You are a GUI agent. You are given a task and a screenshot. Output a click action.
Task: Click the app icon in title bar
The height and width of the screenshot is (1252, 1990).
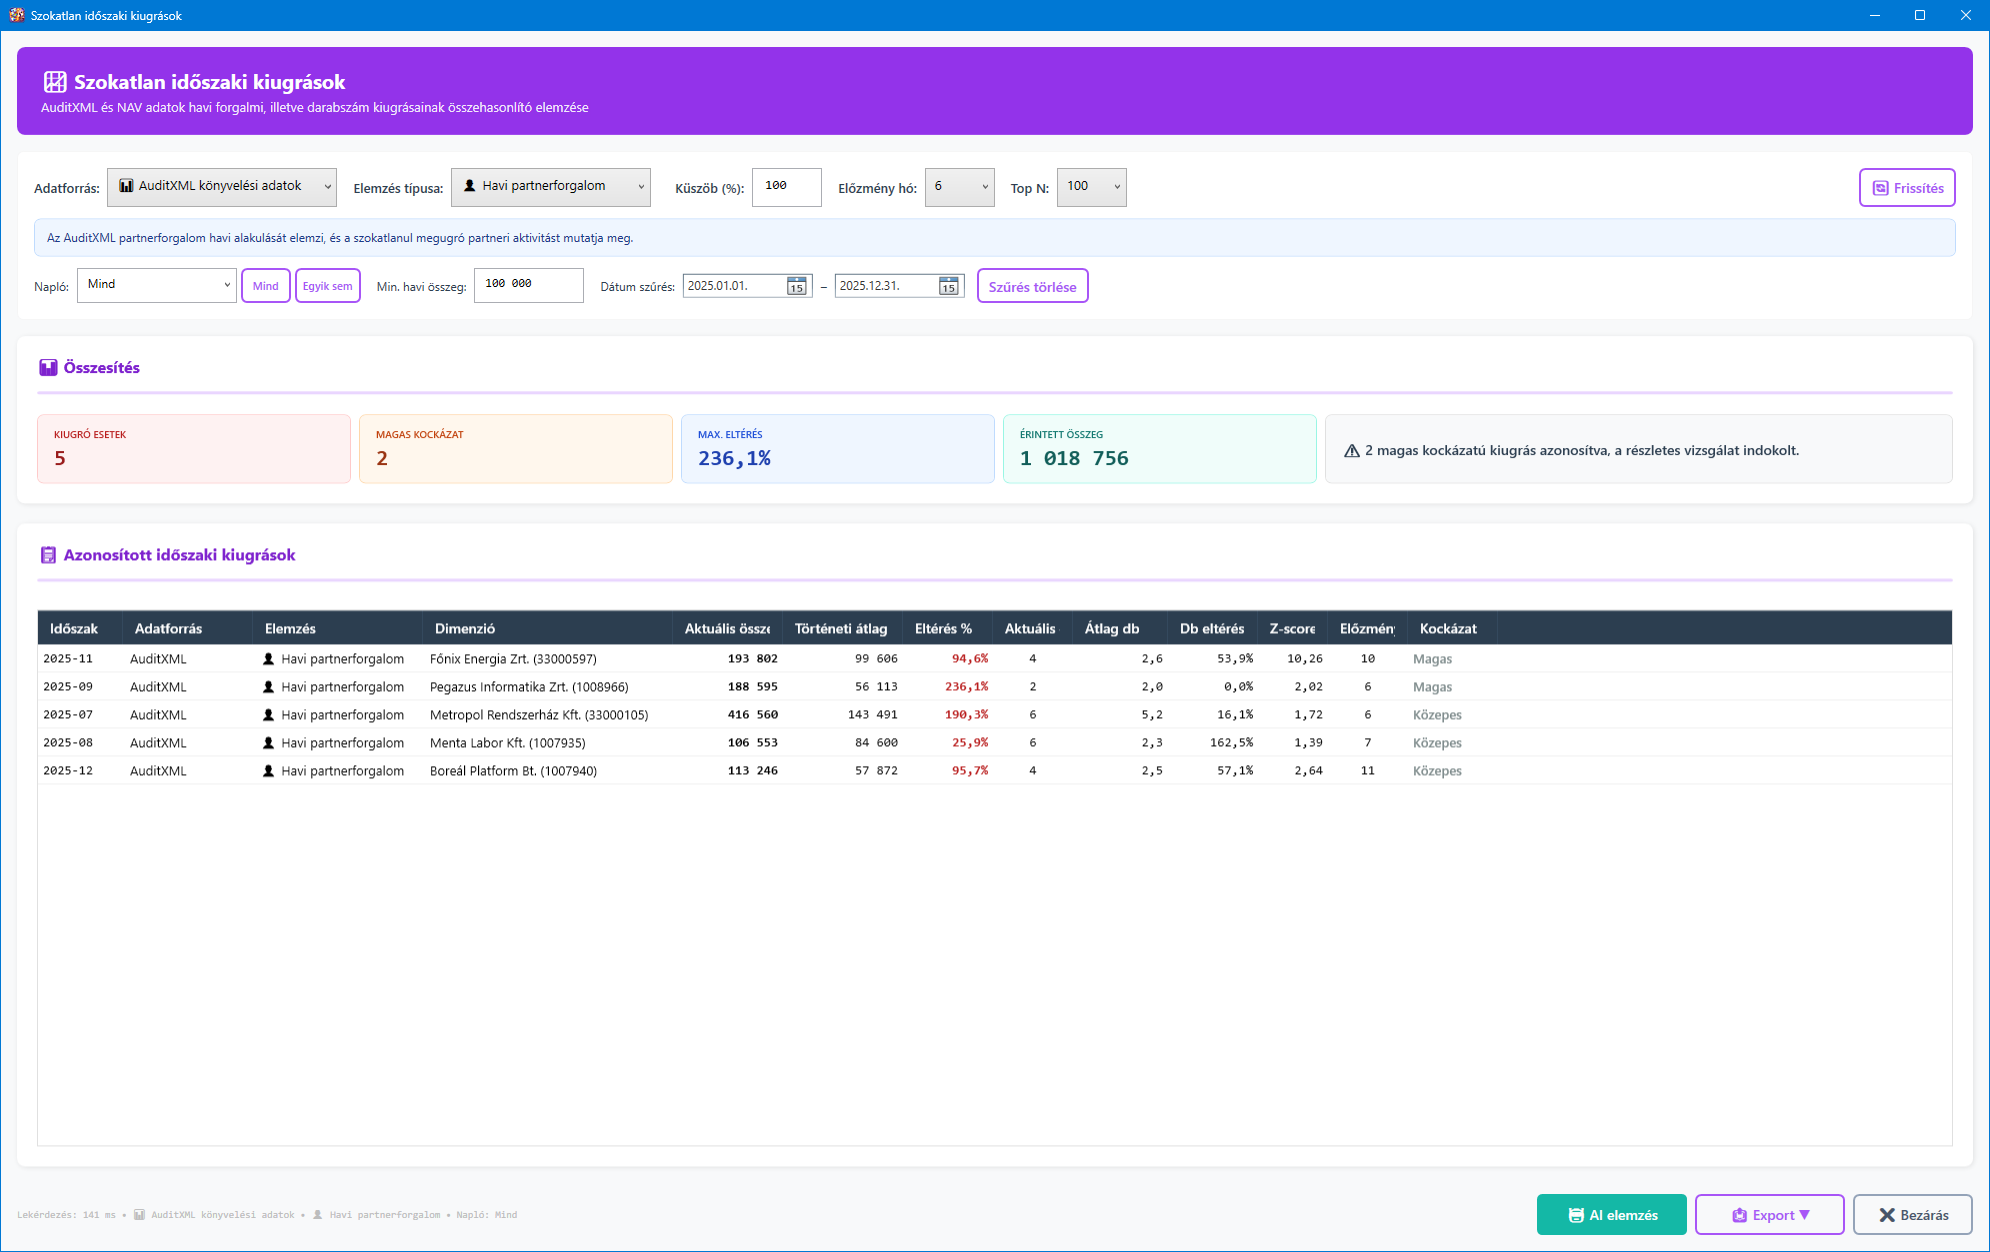(x=16, y=15)
